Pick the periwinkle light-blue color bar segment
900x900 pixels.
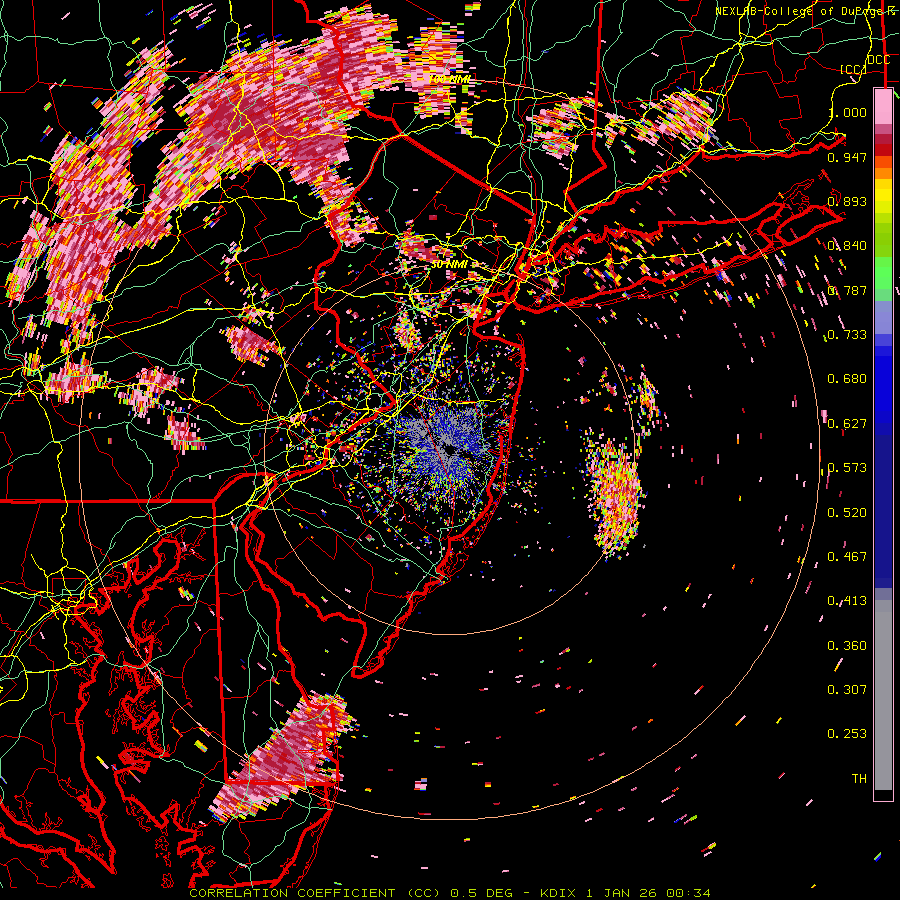tap(883, 317)
